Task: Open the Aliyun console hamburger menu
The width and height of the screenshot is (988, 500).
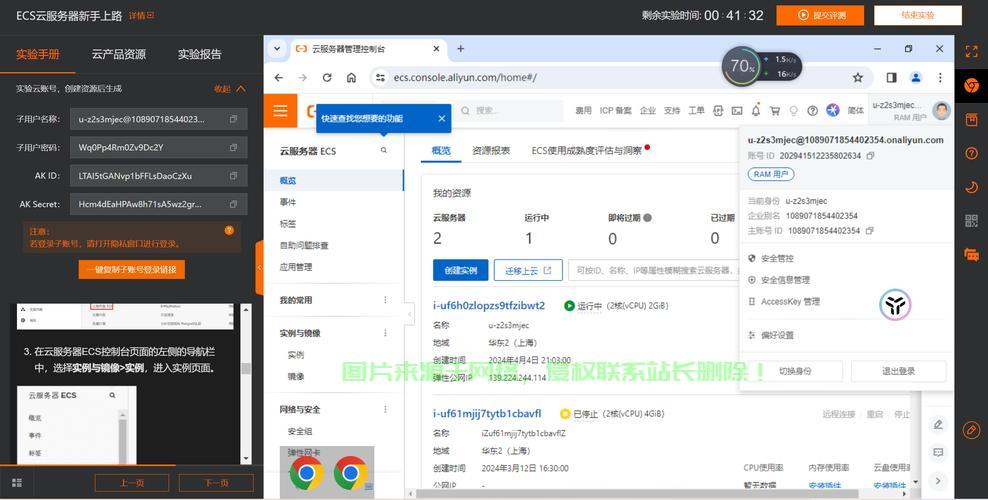Action: pyautogui.click(x=280, y=111)
